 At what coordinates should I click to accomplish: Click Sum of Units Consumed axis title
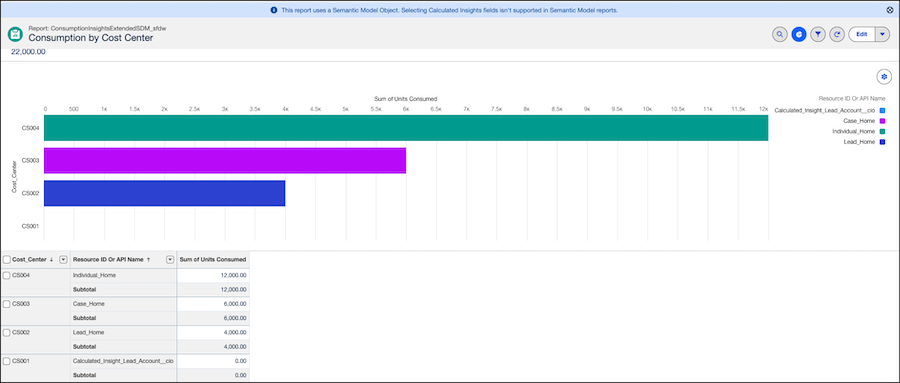click(x=406, y=99)
